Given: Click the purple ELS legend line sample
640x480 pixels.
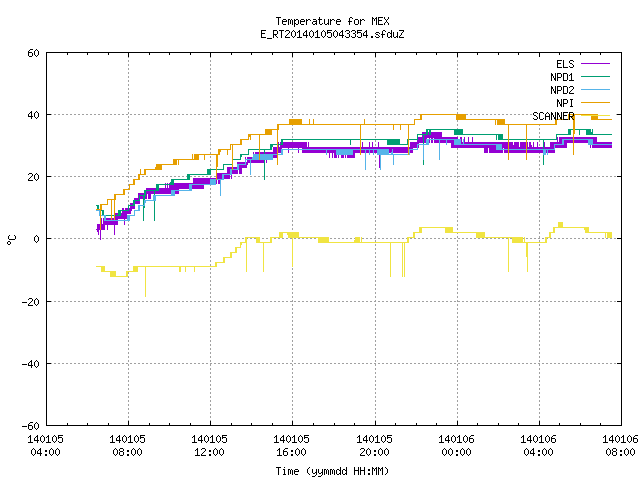Looking at the screenshot, I should tap(595, 64).
